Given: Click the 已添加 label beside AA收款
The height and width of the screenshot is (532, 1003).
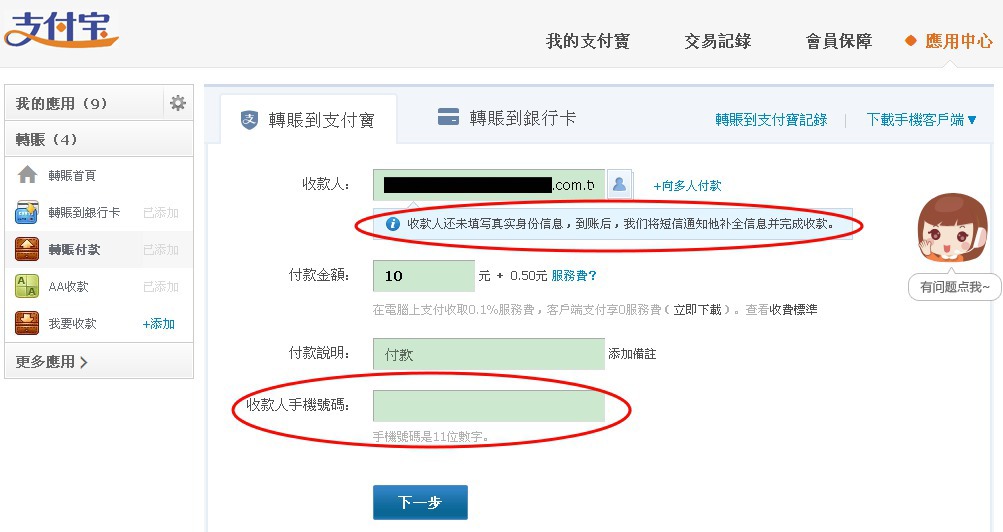Looking at the screenshot, I should pos(161,286).
